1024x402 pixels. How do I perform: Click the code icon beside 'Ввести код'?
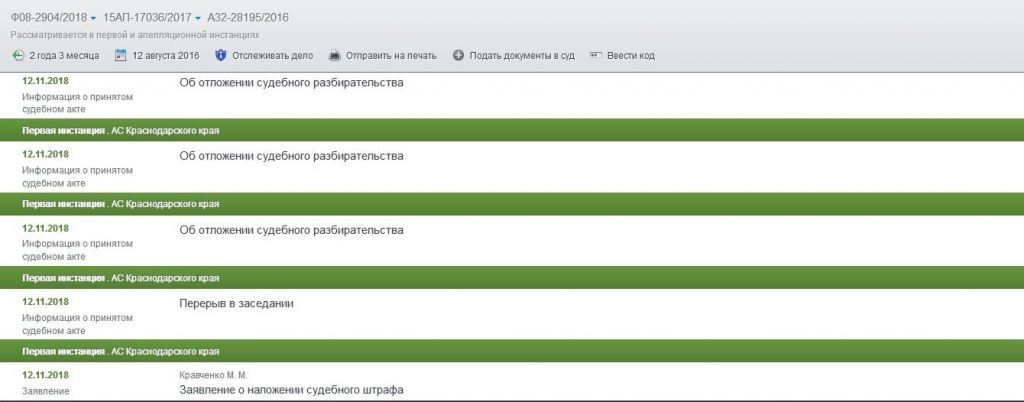tap(595, 55)
